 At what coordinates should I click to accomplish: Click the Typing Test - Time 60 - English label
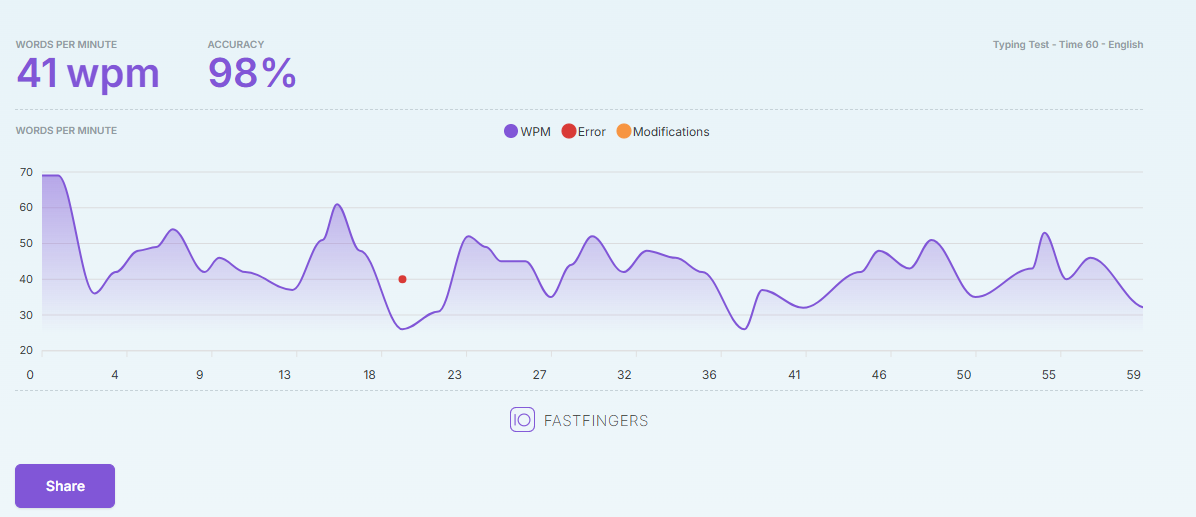tap(1068, 45)
